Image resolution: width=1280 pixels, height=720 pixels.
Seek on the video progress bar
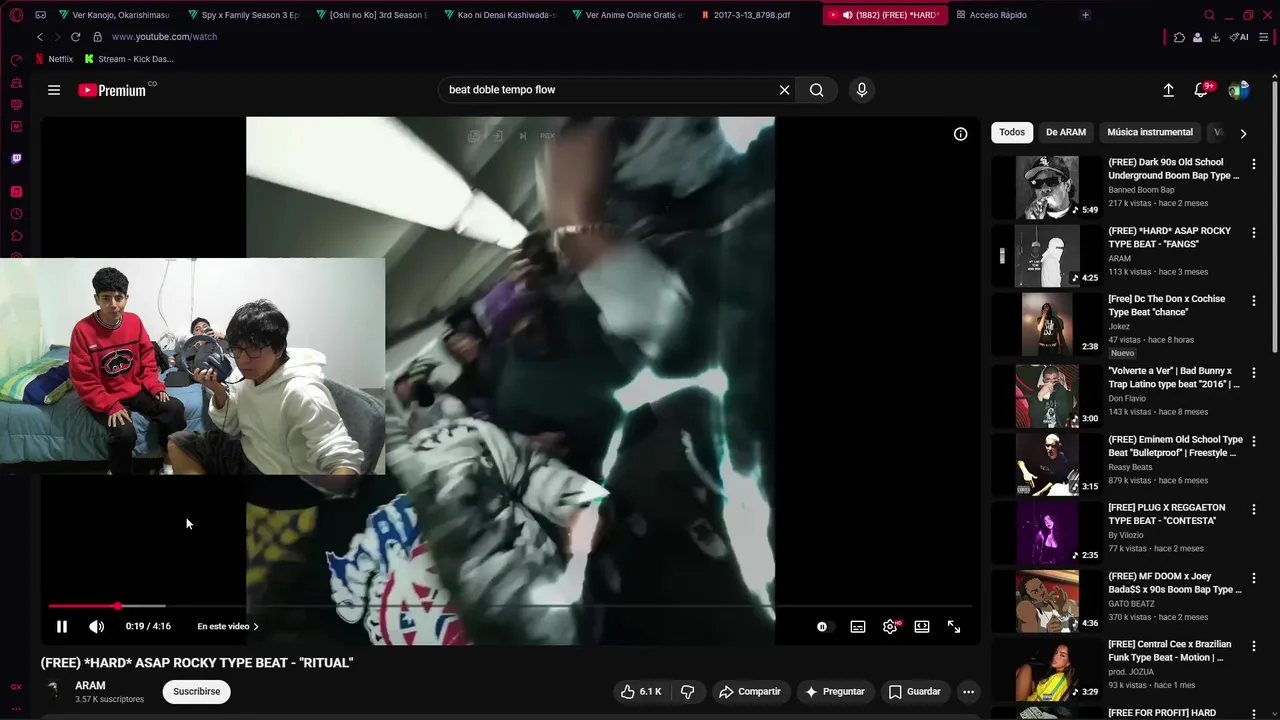point(510,606)
